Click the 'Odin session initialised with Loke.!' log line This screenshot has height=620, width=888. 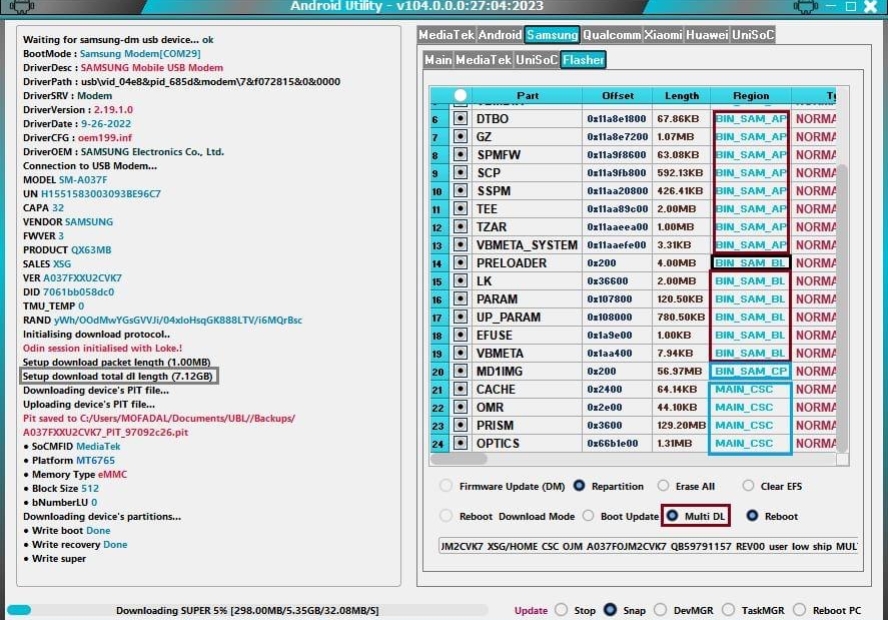(x=103, y=348)
